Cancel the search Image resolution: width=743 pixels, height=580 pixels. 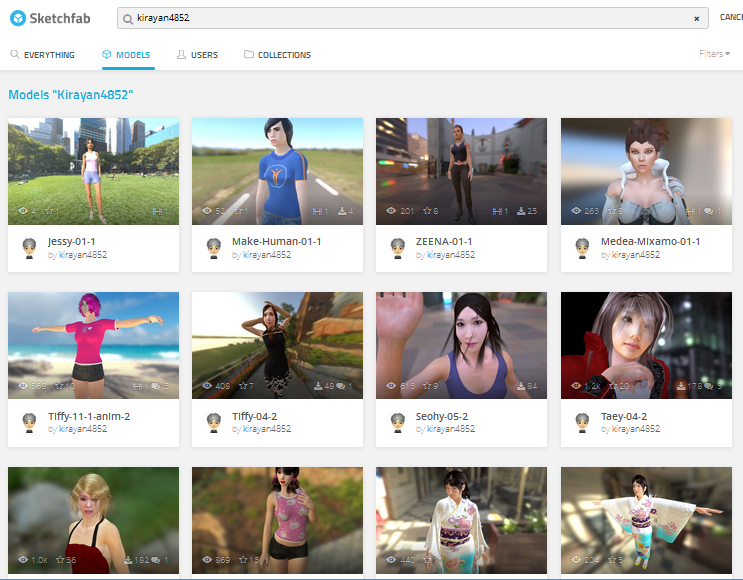731,17
